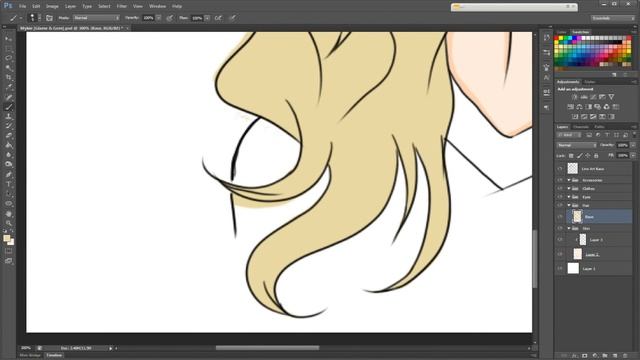The height and width of the screenshot is (360, 640).
Task: Select the Move tool
Action: pos(9,38)
